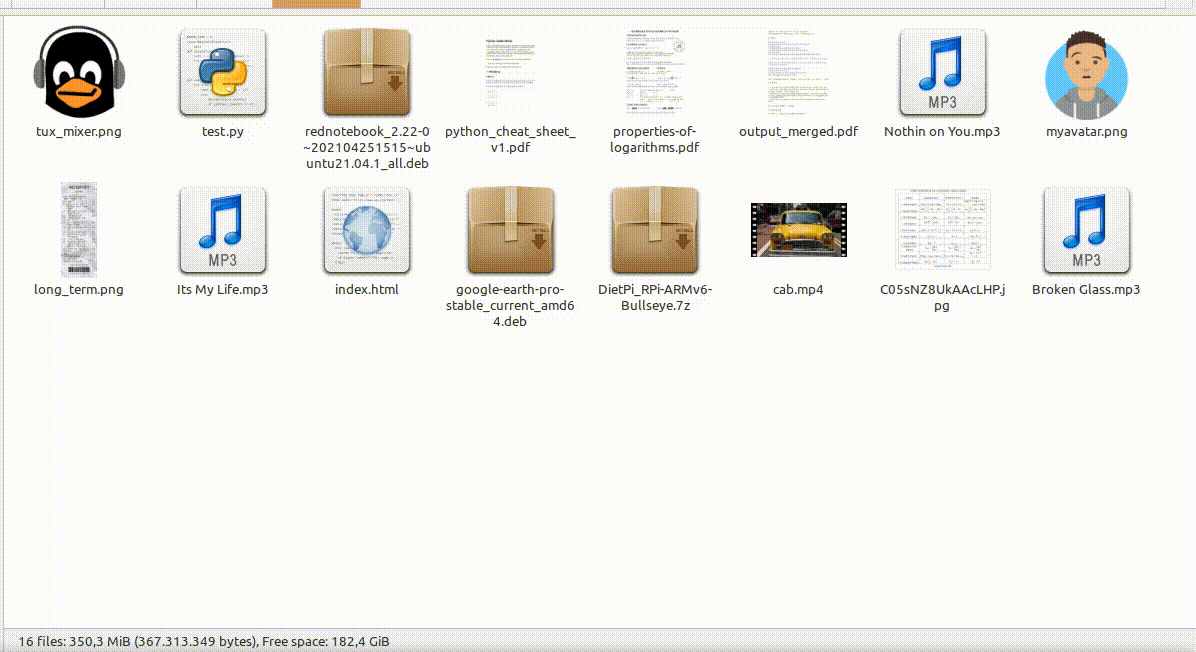Select Broken Glass.mp3

(1086, 230)
